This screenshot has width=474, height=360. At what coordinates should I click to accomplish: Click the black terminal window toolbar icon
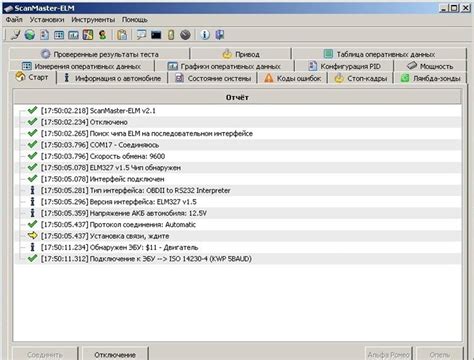click(156, 35)
